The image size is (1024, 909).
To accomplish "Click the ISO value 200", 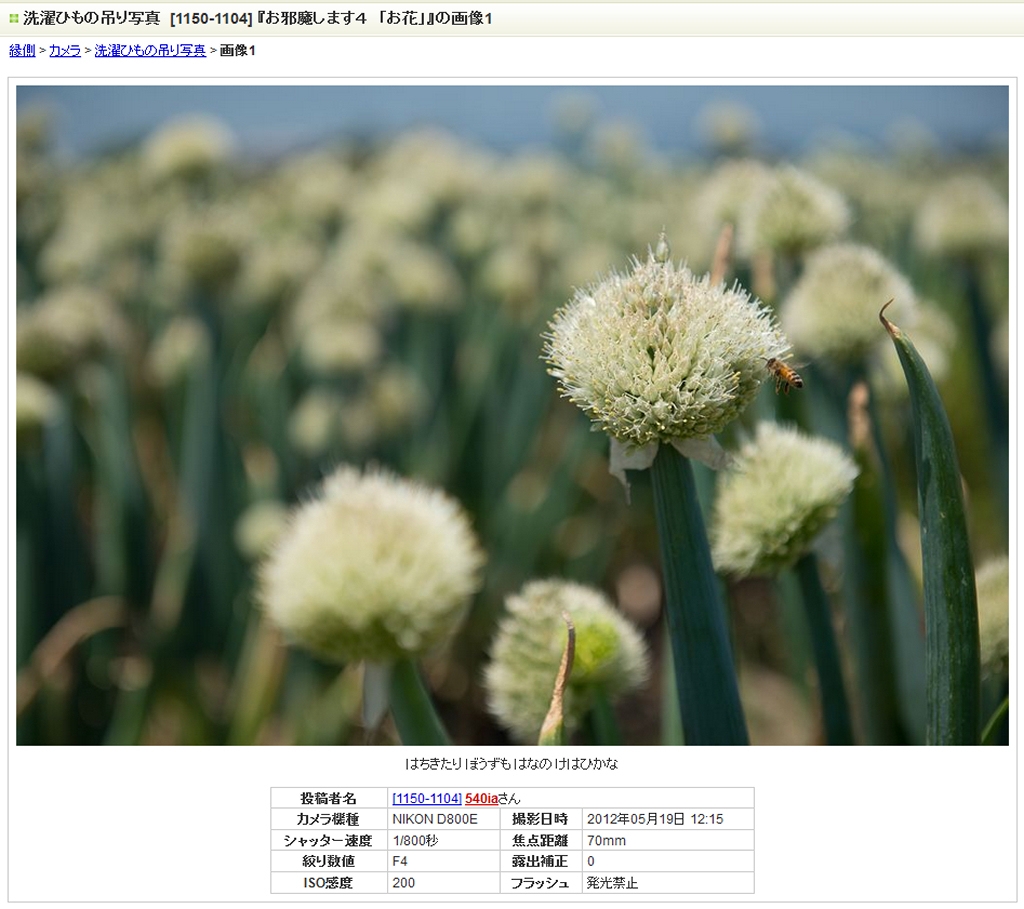I will (x=404, y=883).
